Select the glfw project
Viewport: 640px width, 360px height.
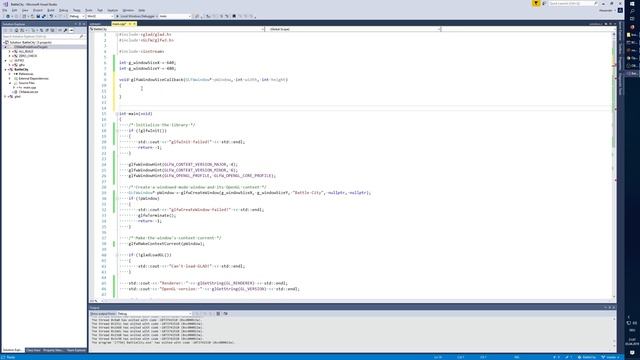pos(22,65)
